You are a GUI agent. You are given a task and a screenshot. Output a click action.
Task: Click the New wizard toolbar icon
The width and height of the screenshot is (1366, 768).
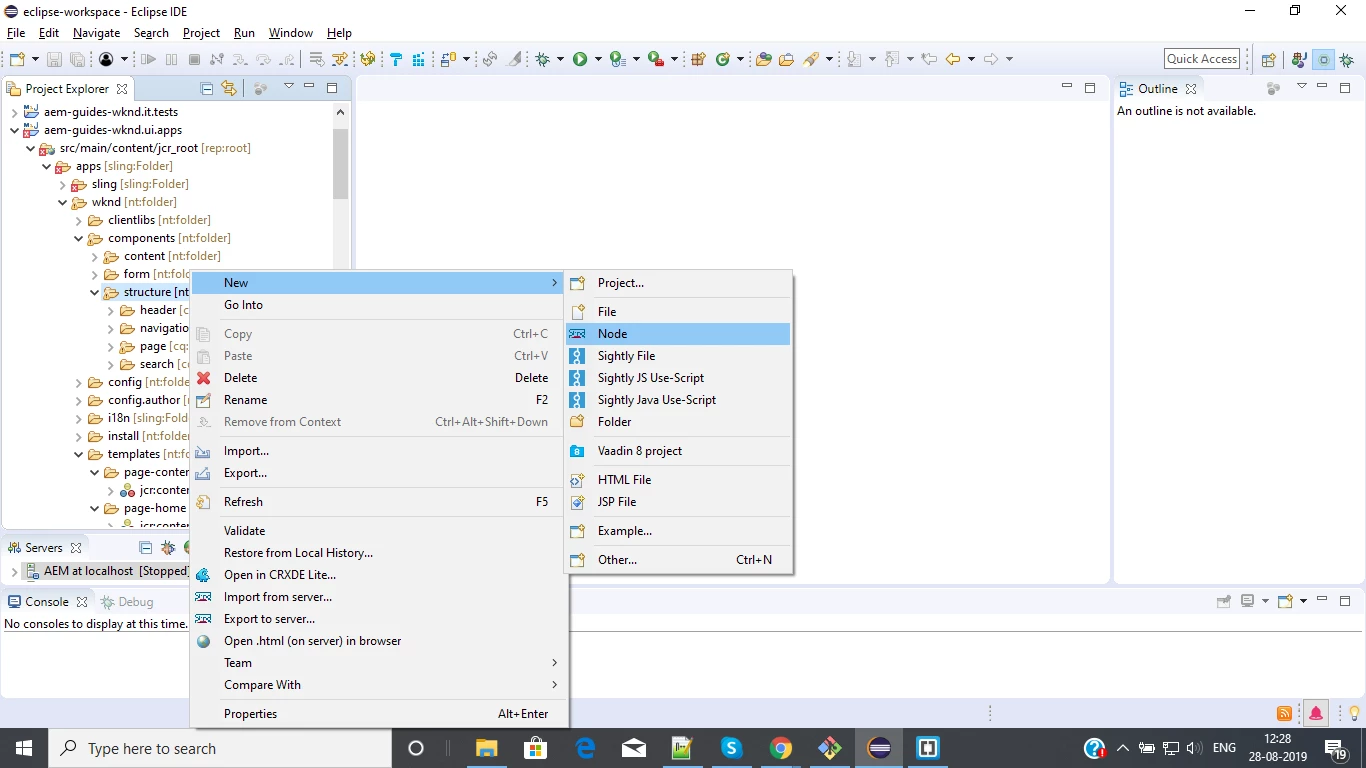coord(17,59)
